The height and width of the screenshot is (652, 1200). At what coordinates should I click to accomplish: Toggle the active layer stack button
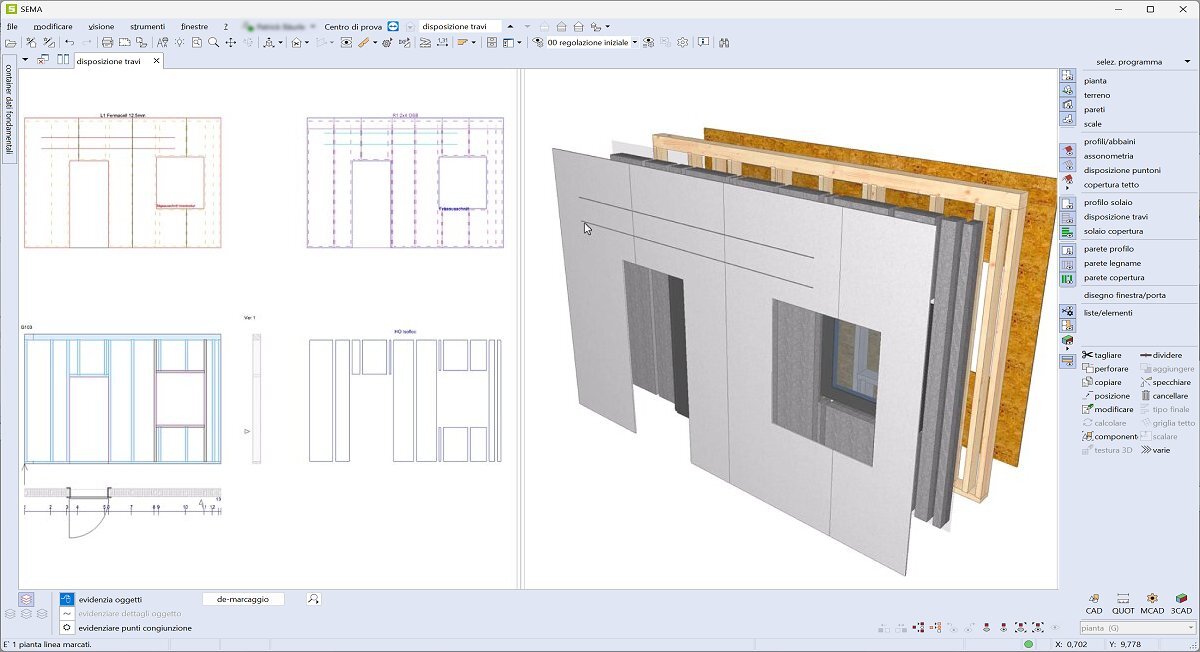(x=26, y=599)
